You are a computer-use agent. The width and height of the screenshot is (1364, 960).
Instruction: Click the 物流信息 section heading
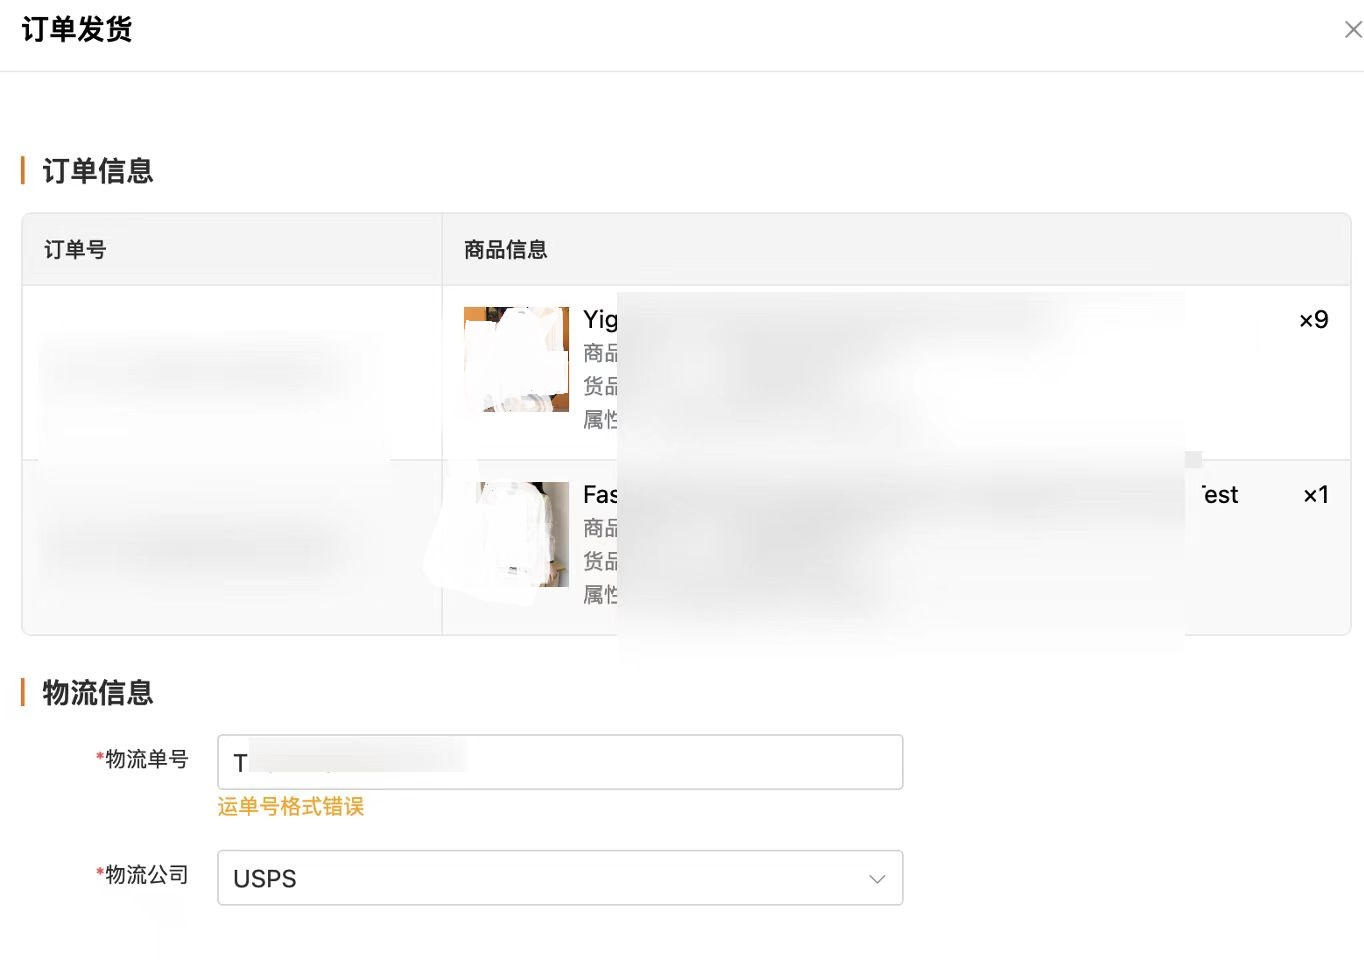(98, 693)
